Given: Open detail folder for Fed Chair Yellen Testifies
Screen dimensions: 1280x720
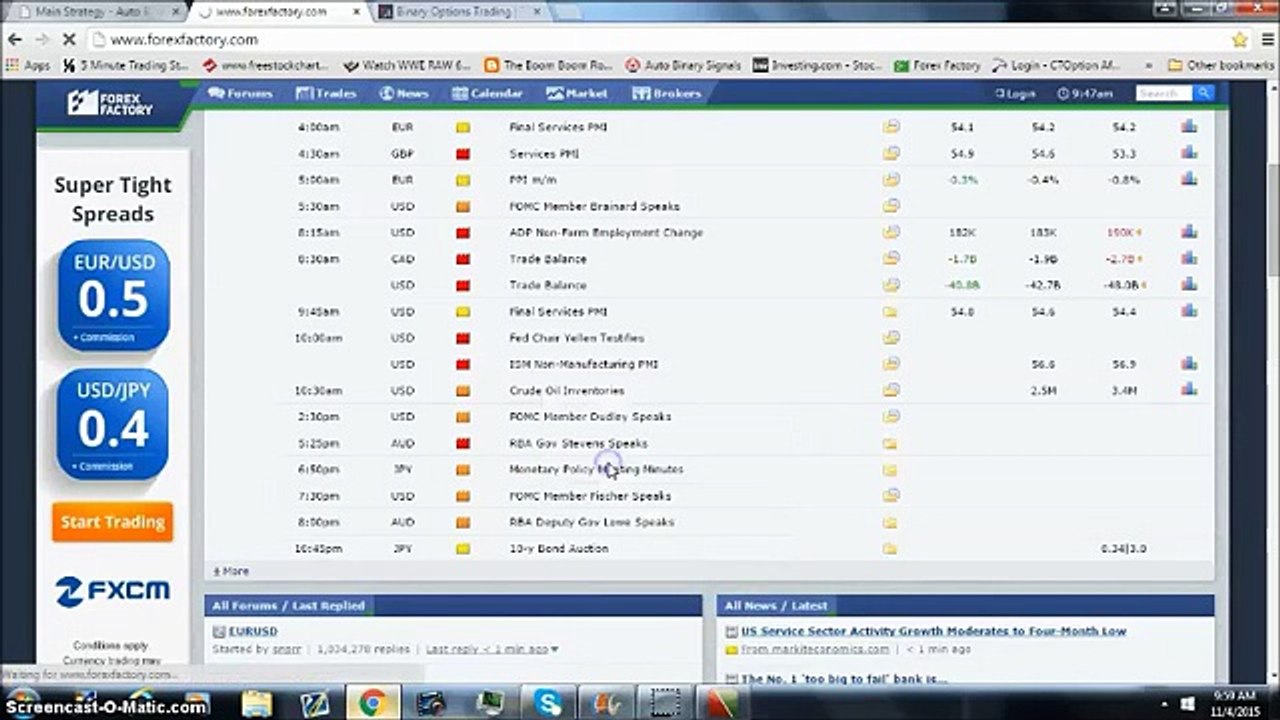Looking at the screenshot, I should pos(891,337).
